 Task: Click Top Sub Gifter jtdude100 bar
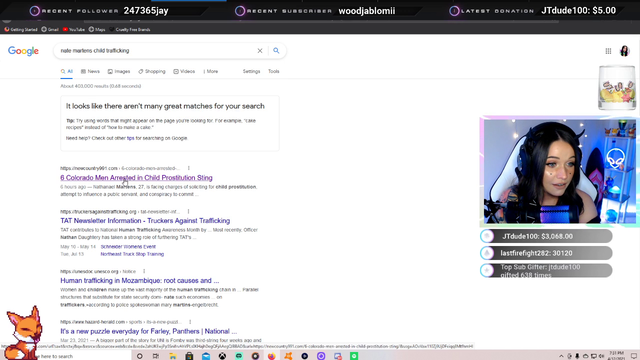547,270
